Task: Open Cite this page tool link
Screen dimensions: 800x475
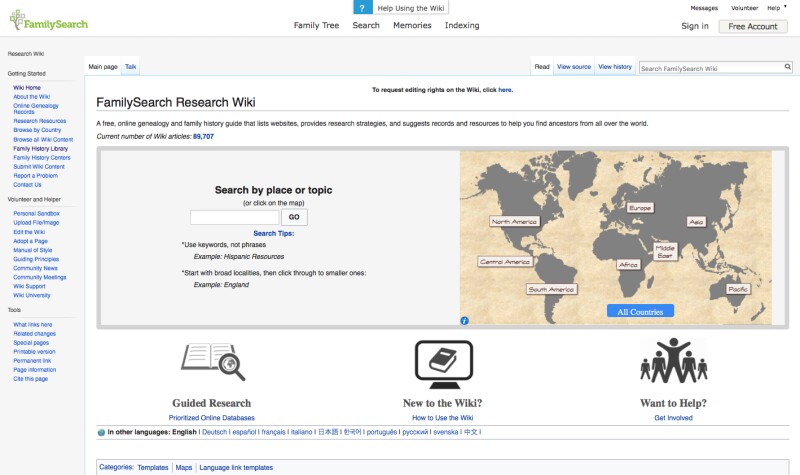Action: 31,379
